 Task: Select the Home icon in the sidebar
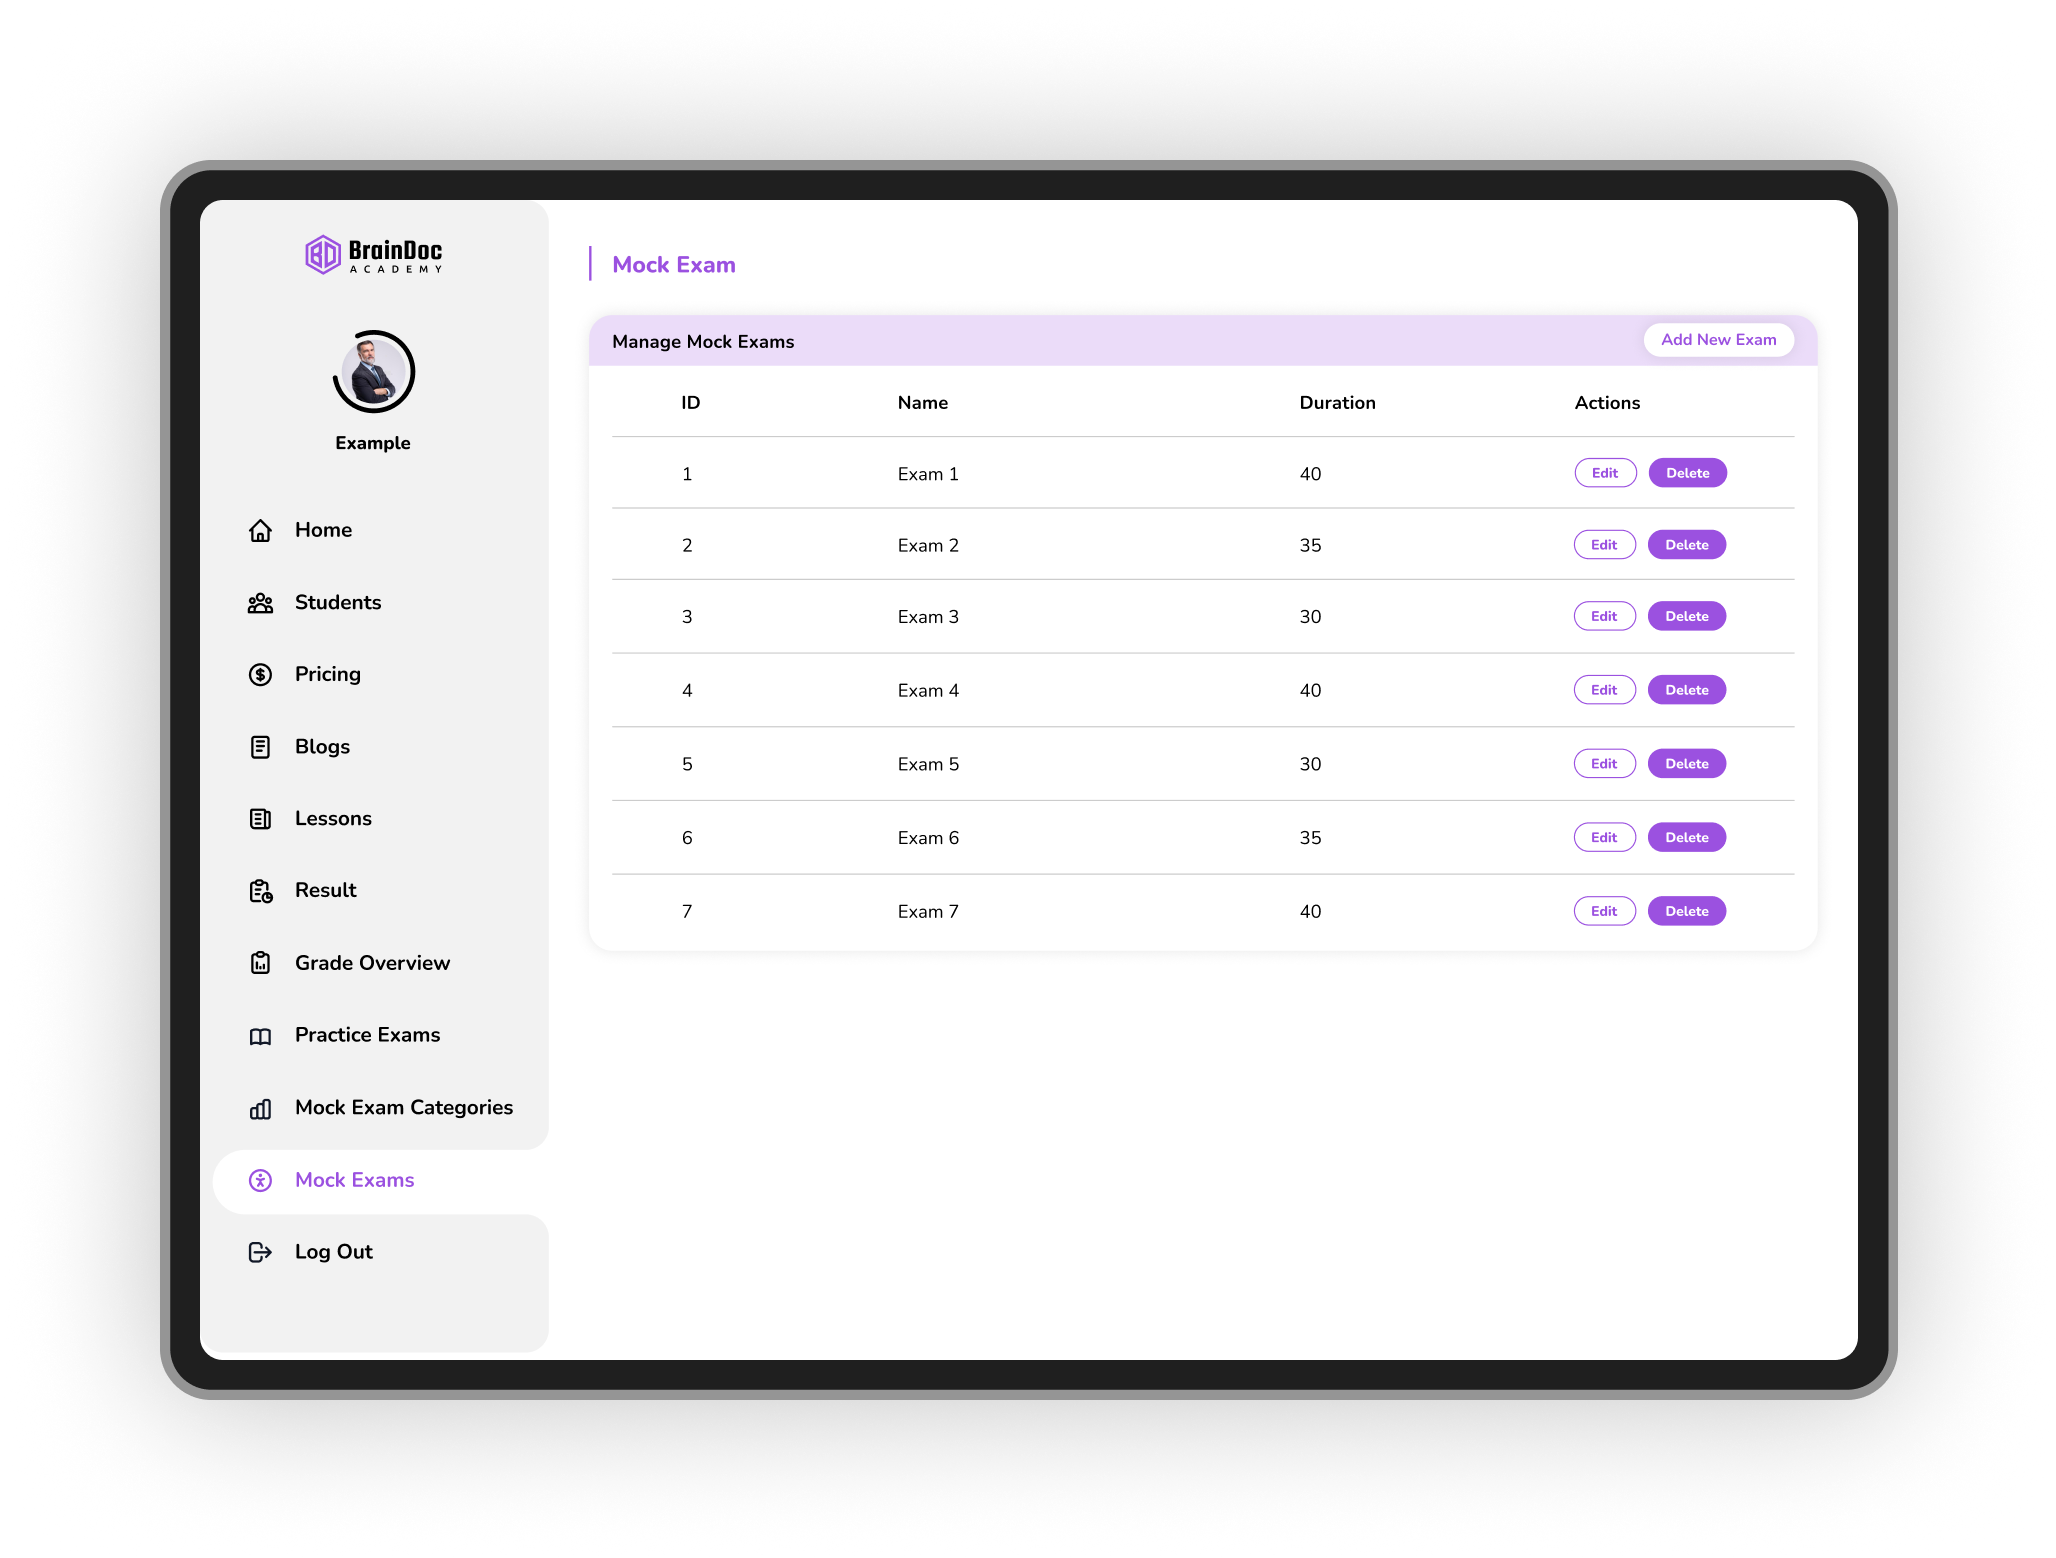(x=260, y=530)
